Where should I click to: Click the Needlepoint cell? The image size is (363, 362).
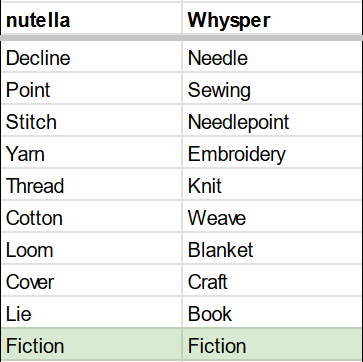273,120
